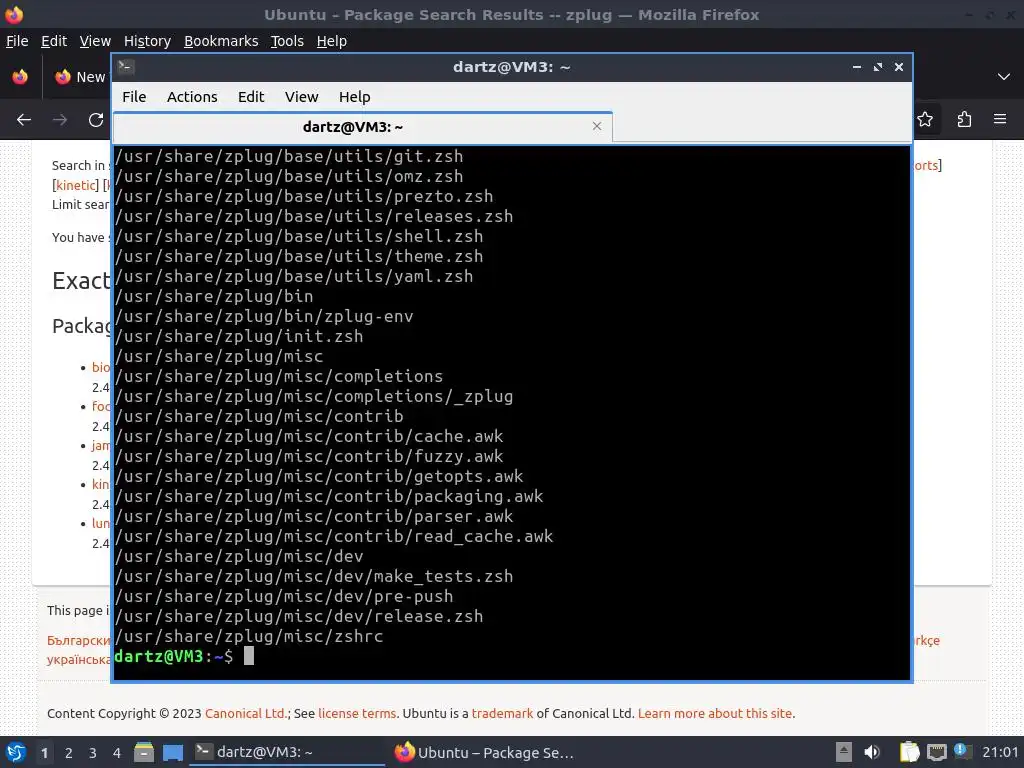Open the trademark link
This screenshot has width=1024, height=768.
[x=502, y=713]
